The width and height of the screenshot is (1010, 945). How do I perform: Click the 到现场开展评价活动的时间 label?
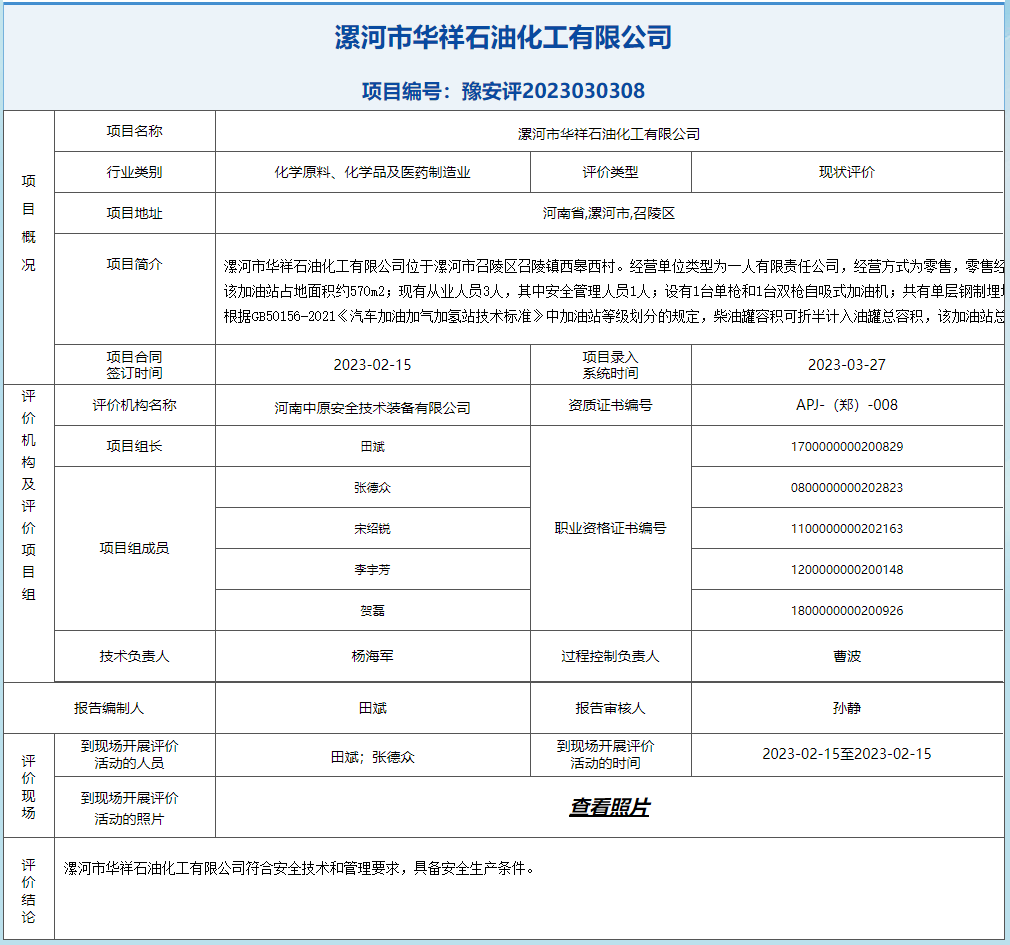tap(605, 754)
